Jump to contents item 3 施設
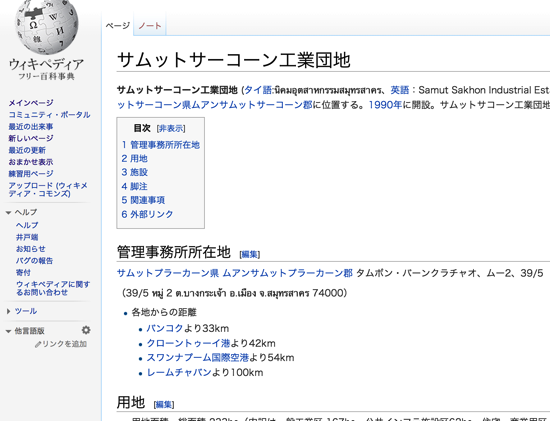The width and height of the screenshot is (550, 421). 134,172
